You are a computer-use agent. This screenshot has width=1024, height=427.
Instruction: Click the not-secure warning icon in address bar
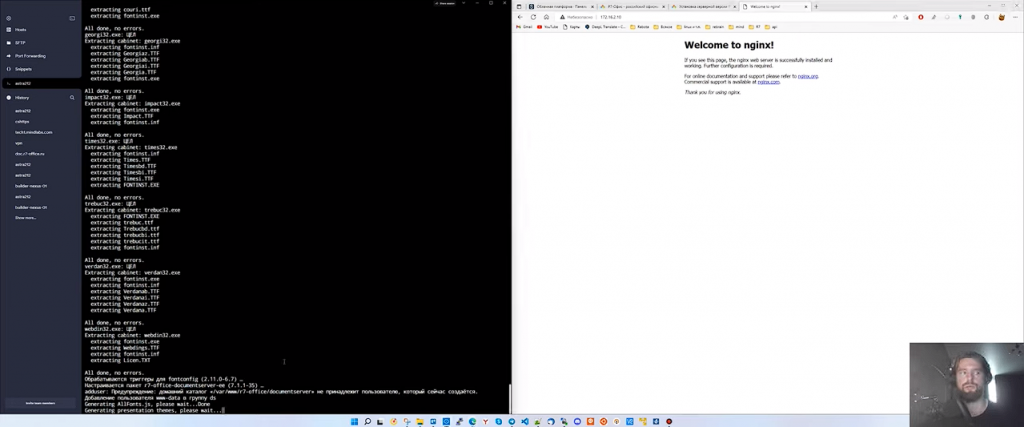pyautogui.click(x=562, y=17)
